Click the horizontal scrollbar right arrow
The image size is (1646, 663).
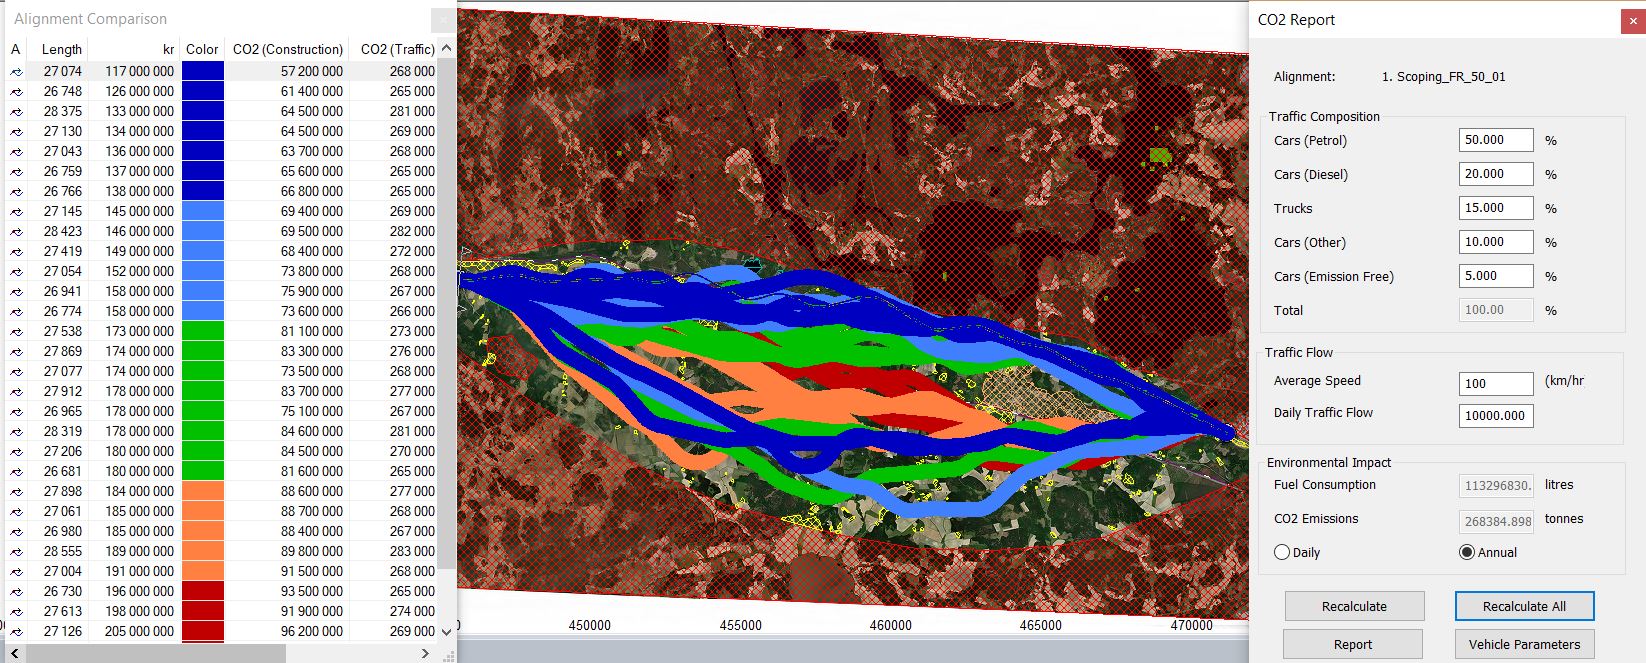click(x=425, y=653)
